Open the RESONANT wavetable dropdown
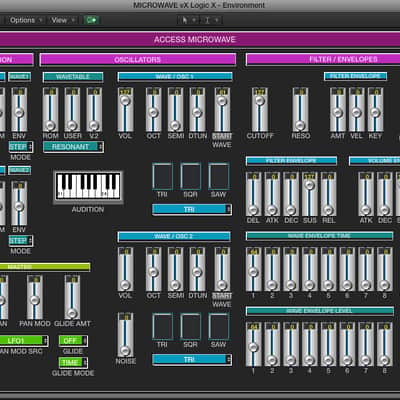This screenshot has width=400, height=400. pyautogui.click(x=73, y=147)
